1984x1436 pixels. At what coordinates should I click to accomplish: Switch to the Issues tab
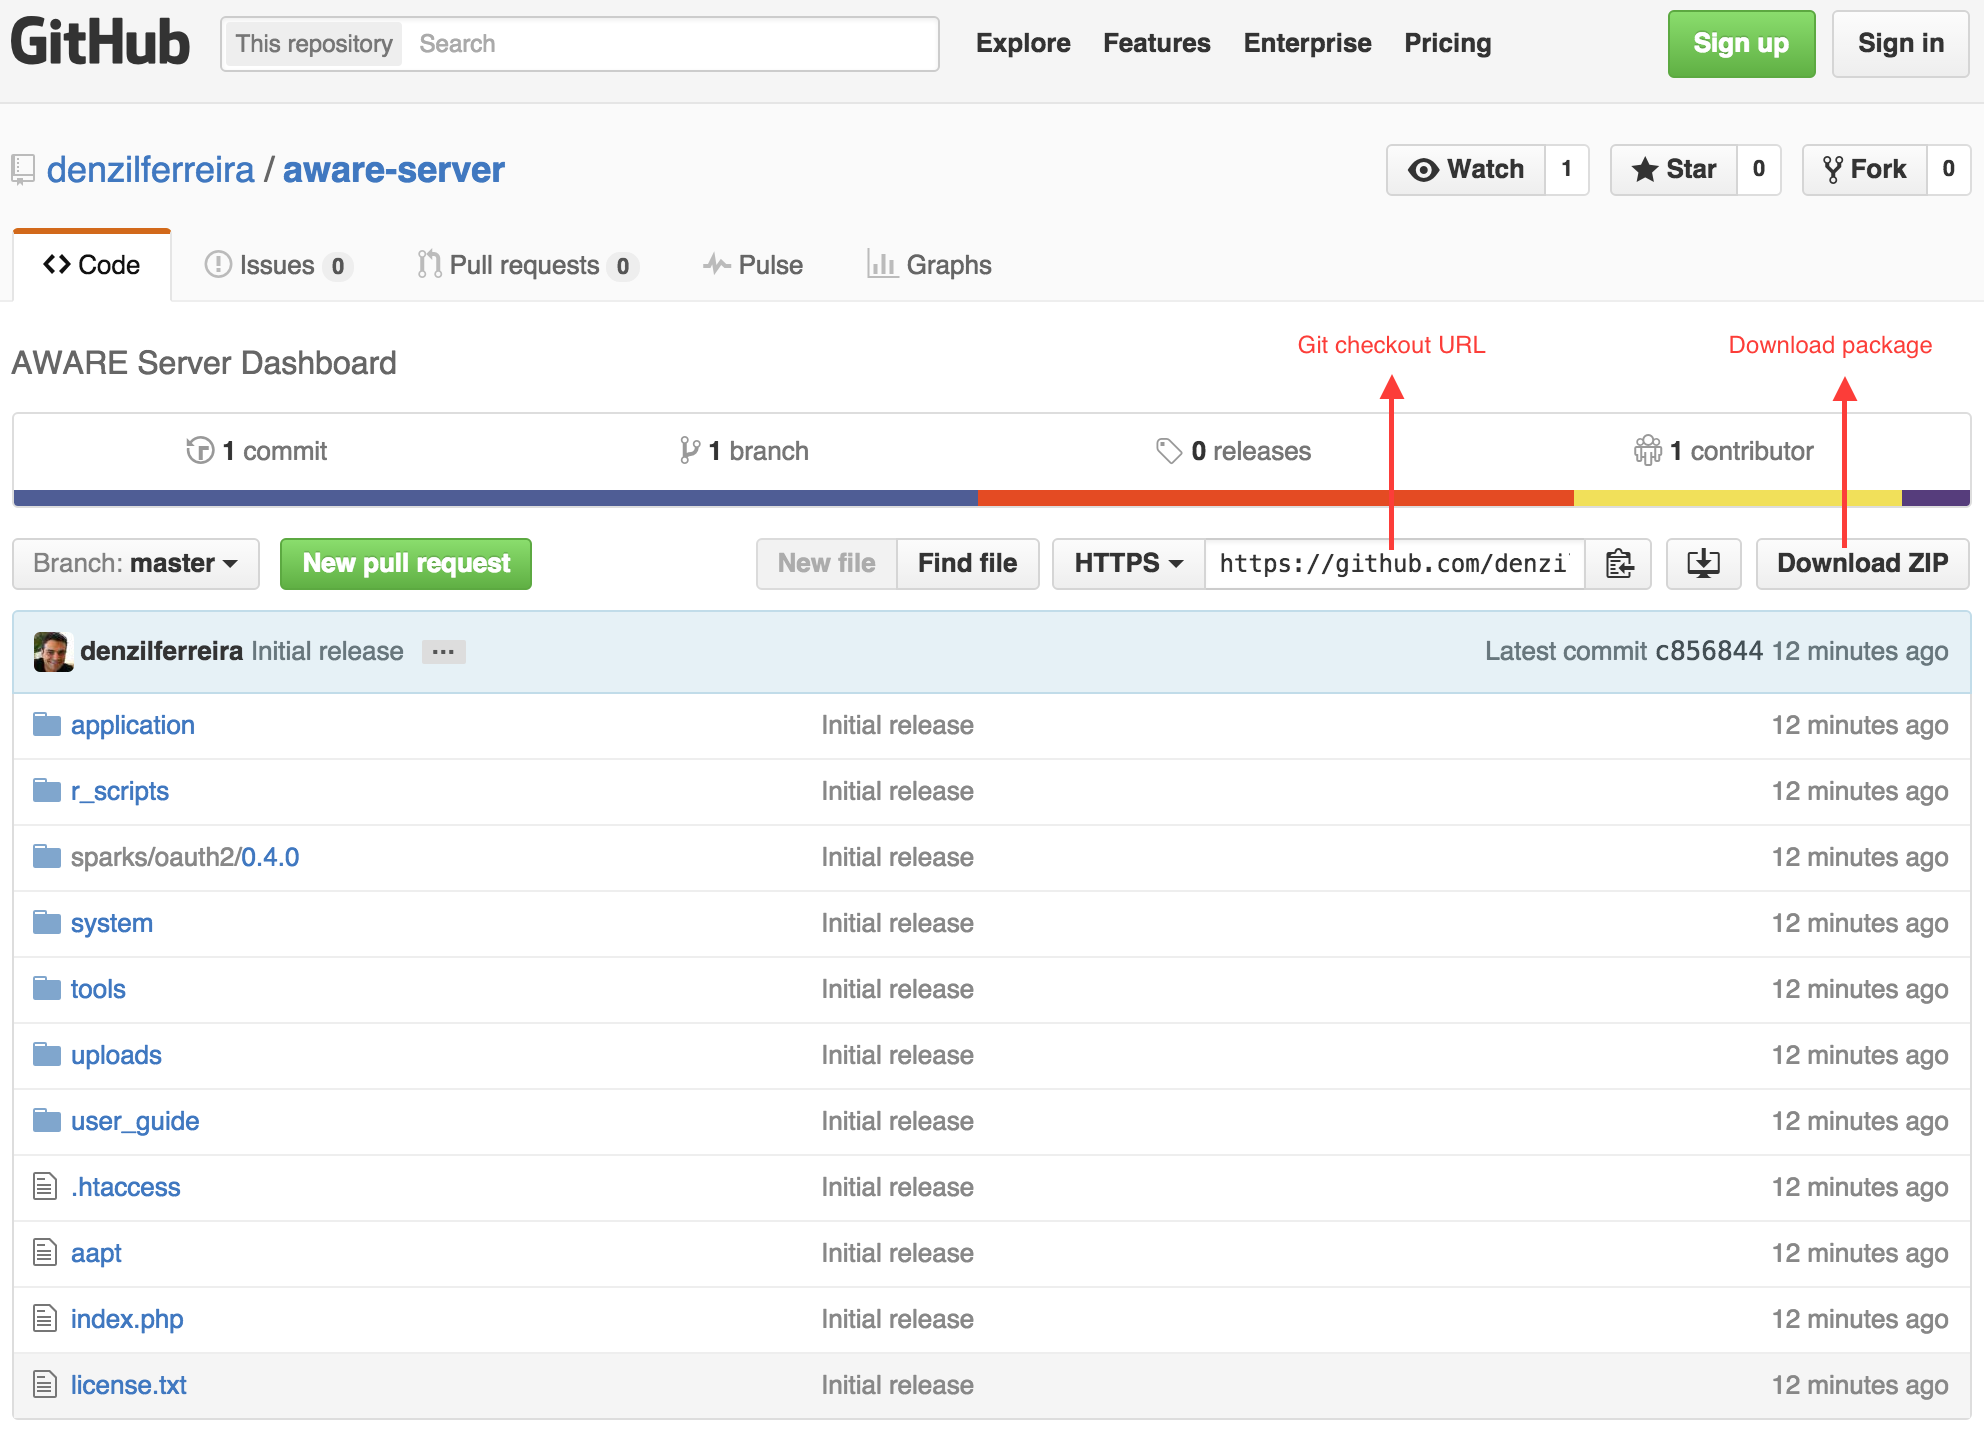click(x=278, y=265)
